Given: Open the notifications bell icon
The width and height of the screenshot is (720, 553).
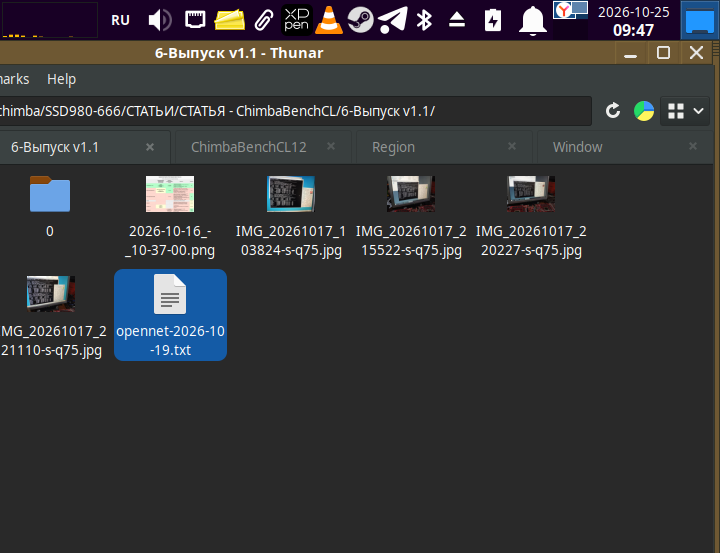Looking at the screenshot, I should pos(533,20).
